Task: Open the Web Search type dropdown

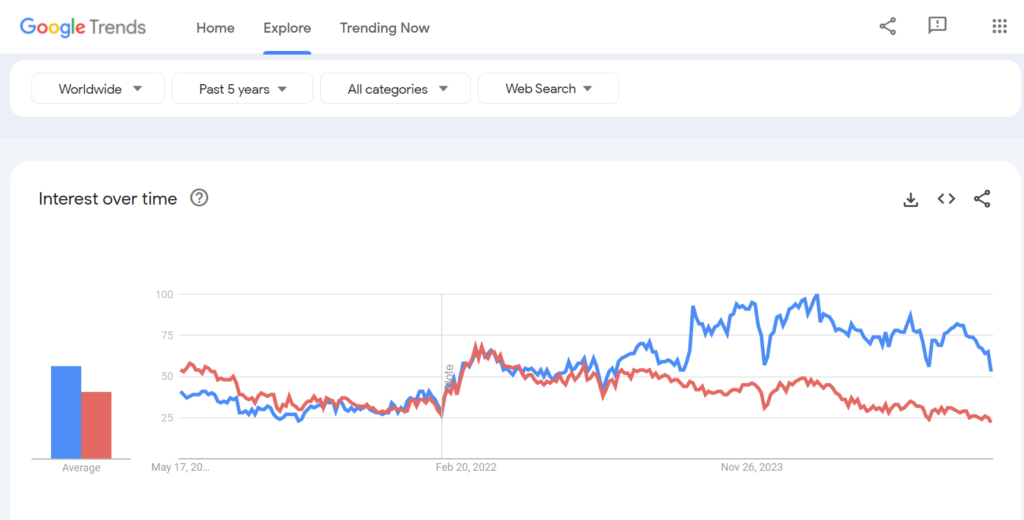Action: 548,89
